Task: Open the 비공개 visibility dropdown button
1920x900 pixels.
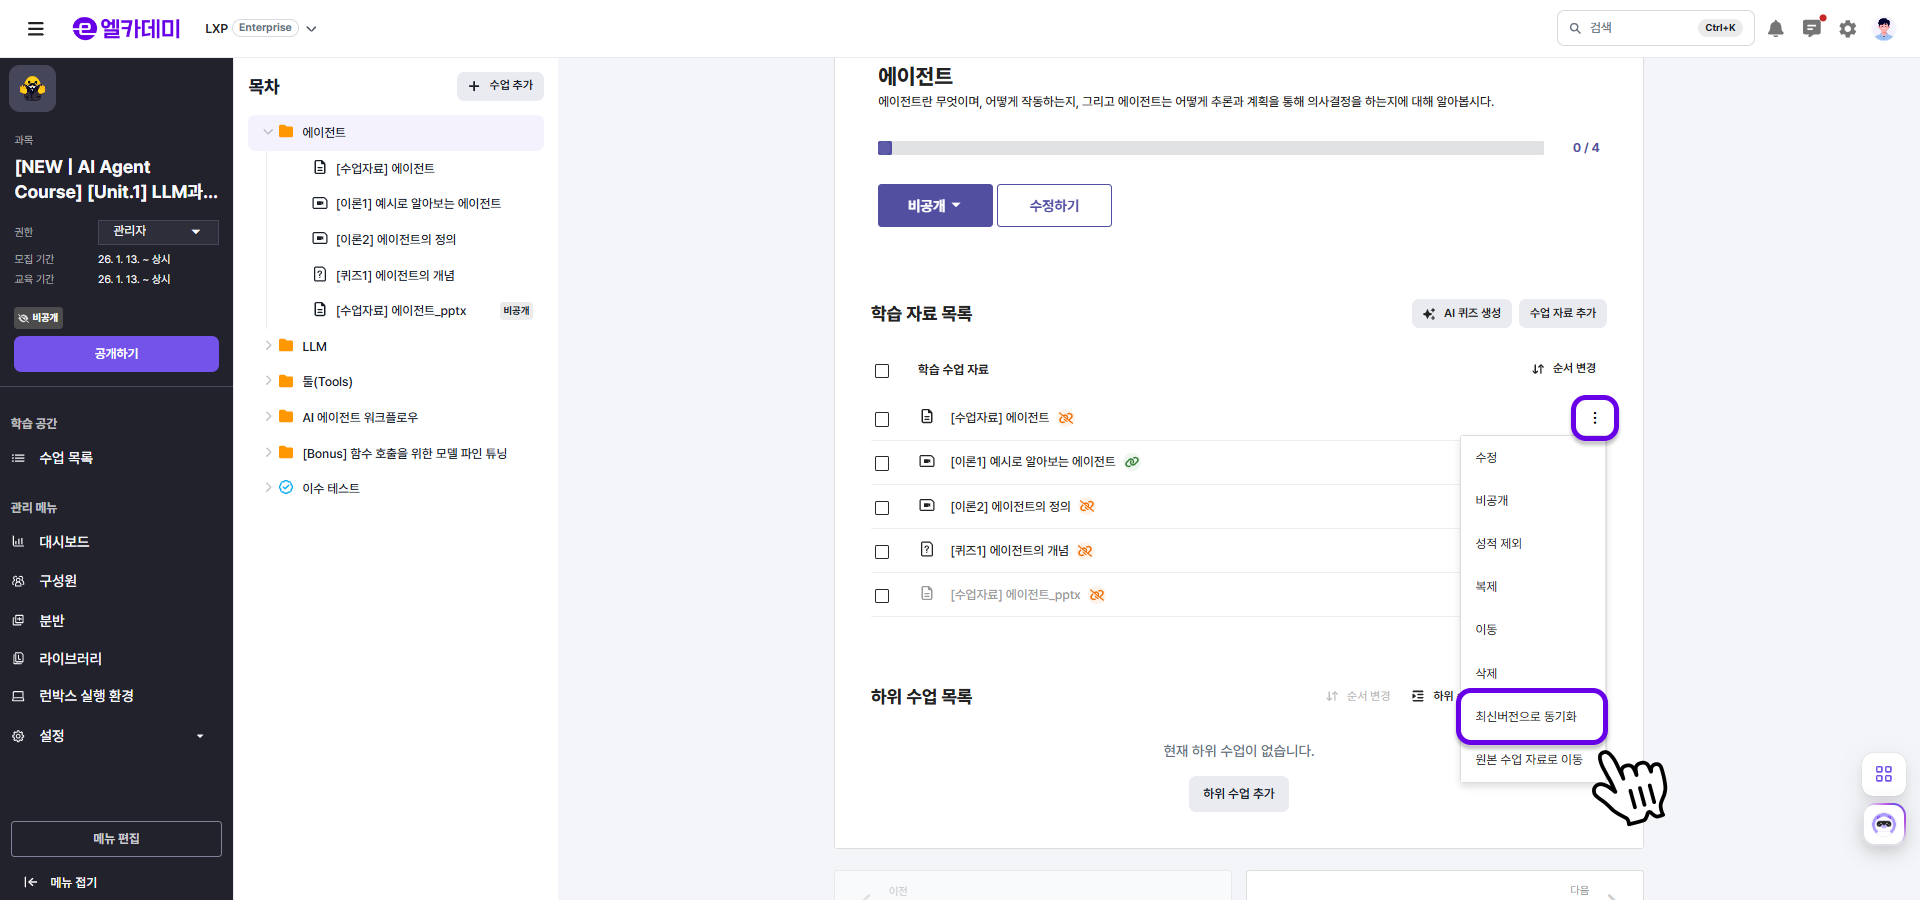Action: point(934,206)
